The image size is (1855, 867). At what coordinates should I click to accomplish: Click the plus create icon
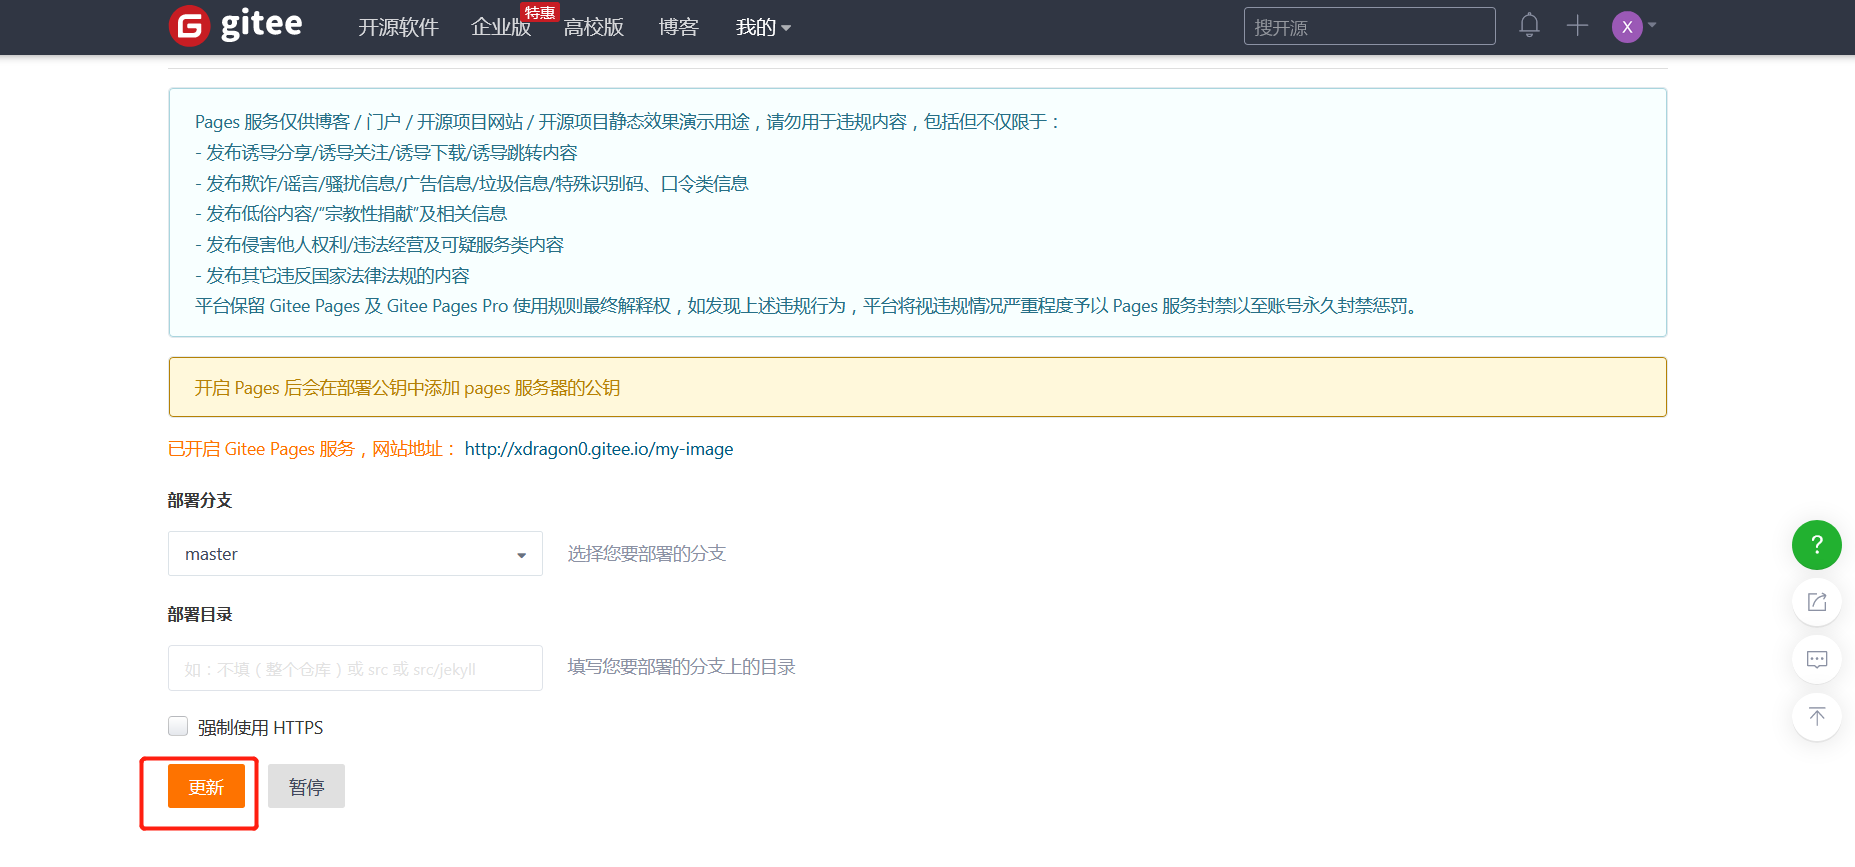coord(1577,26)
